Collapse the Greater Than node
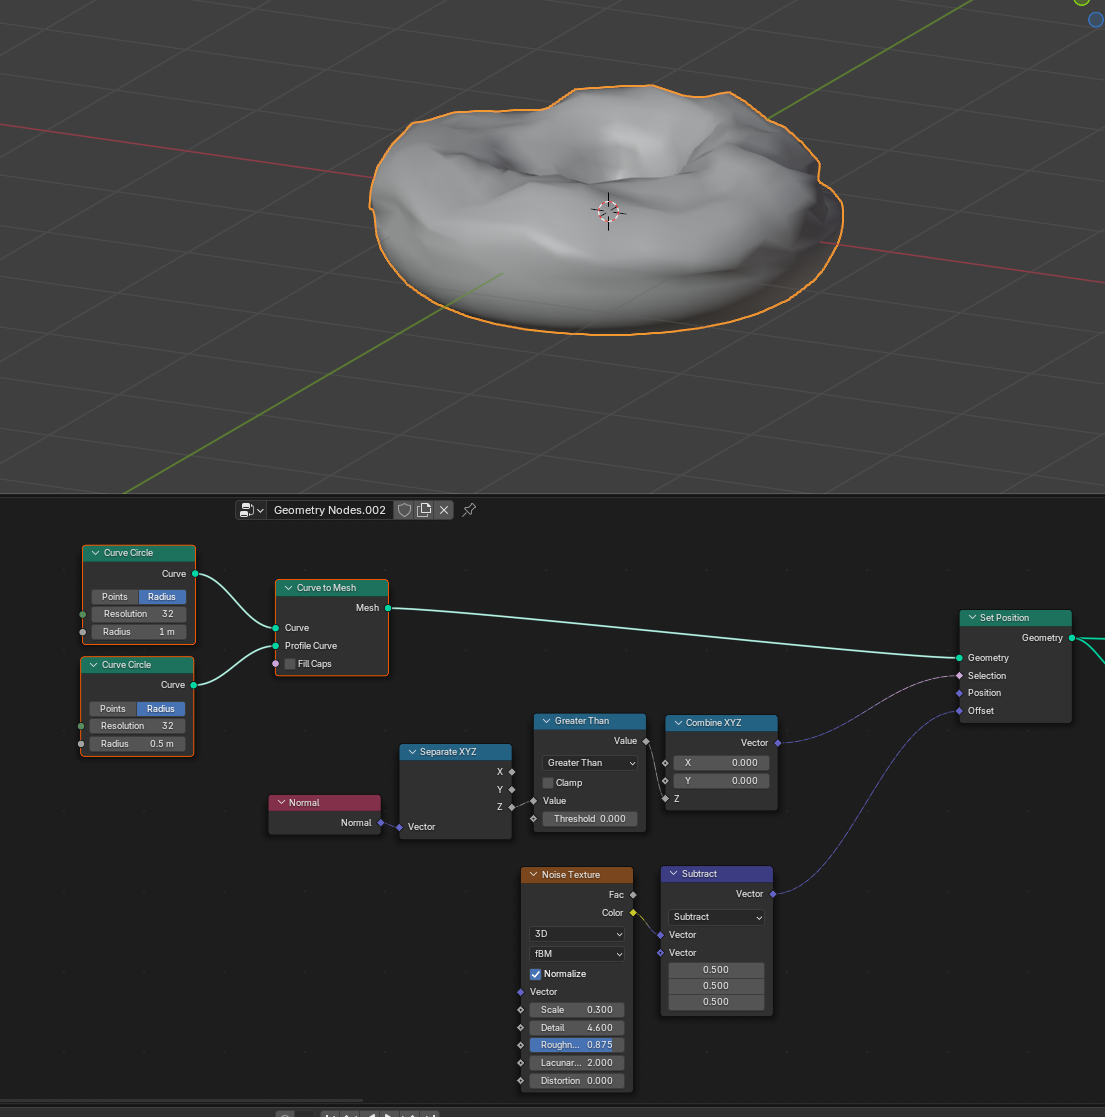This screenshot has width=1105, height=1117. (x=546, y=721)
